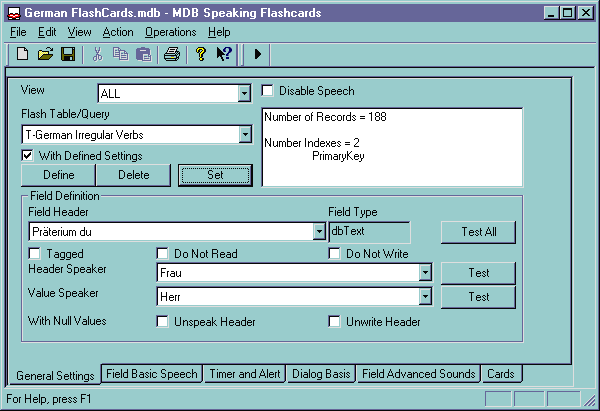
Task: Click the About question mark icon
Action: [x=201, y=54]
